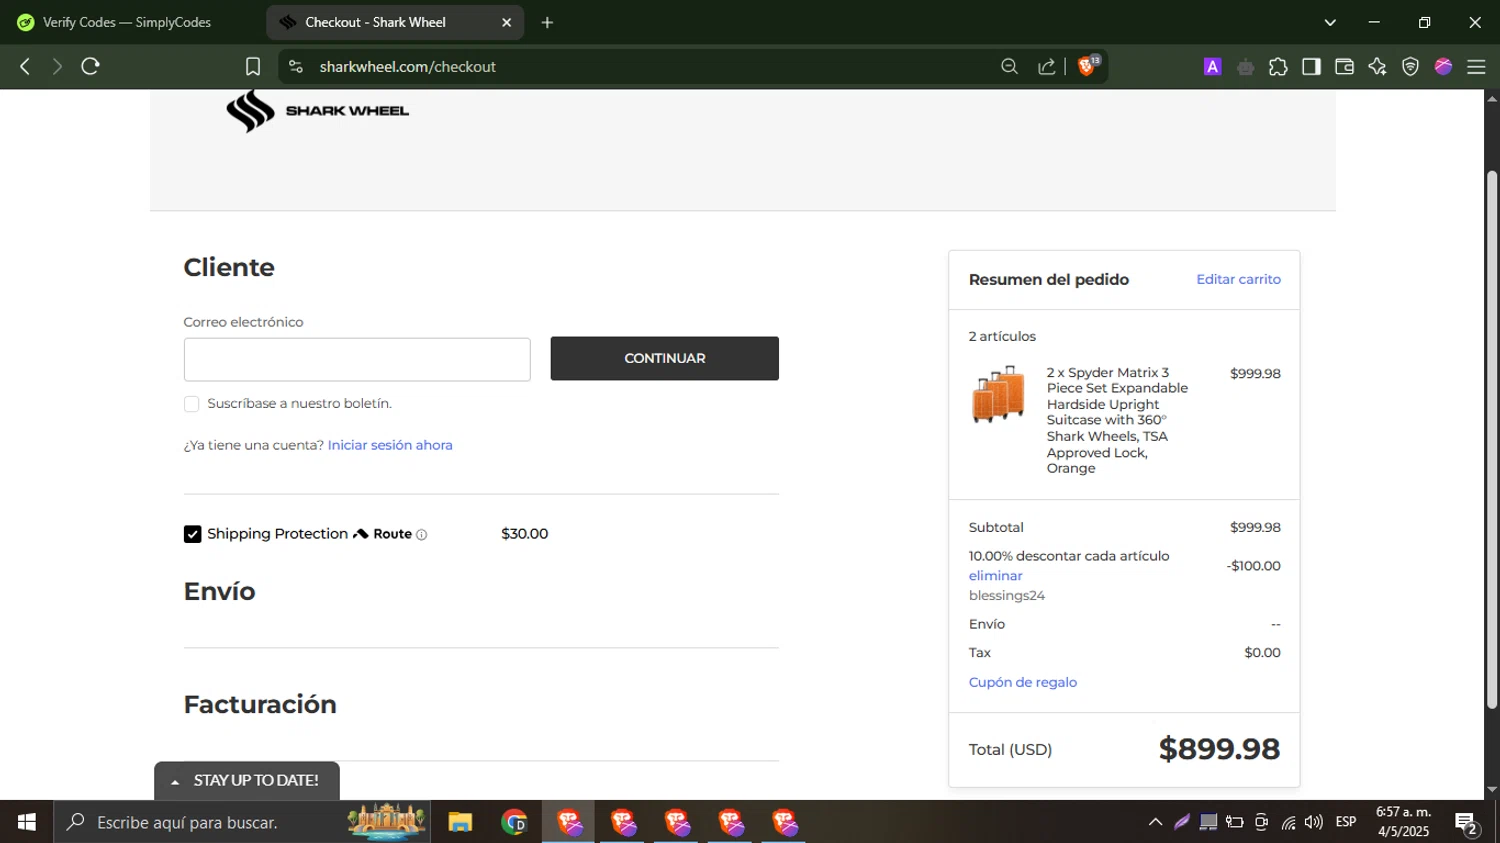Image resolution: width=1500 pixels, height=843 pixels.
Task: Click the zoom out magnifier icon
Action: 1009,66
